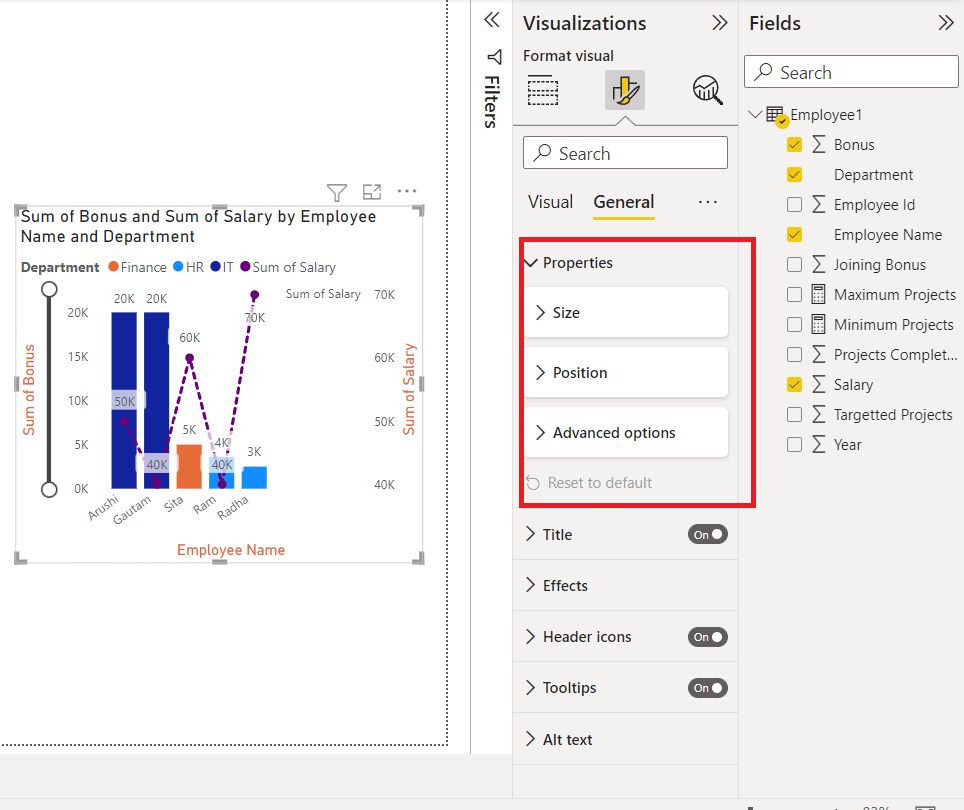
Task: Click the HR legend item
Action: click(x=188, y=267)
